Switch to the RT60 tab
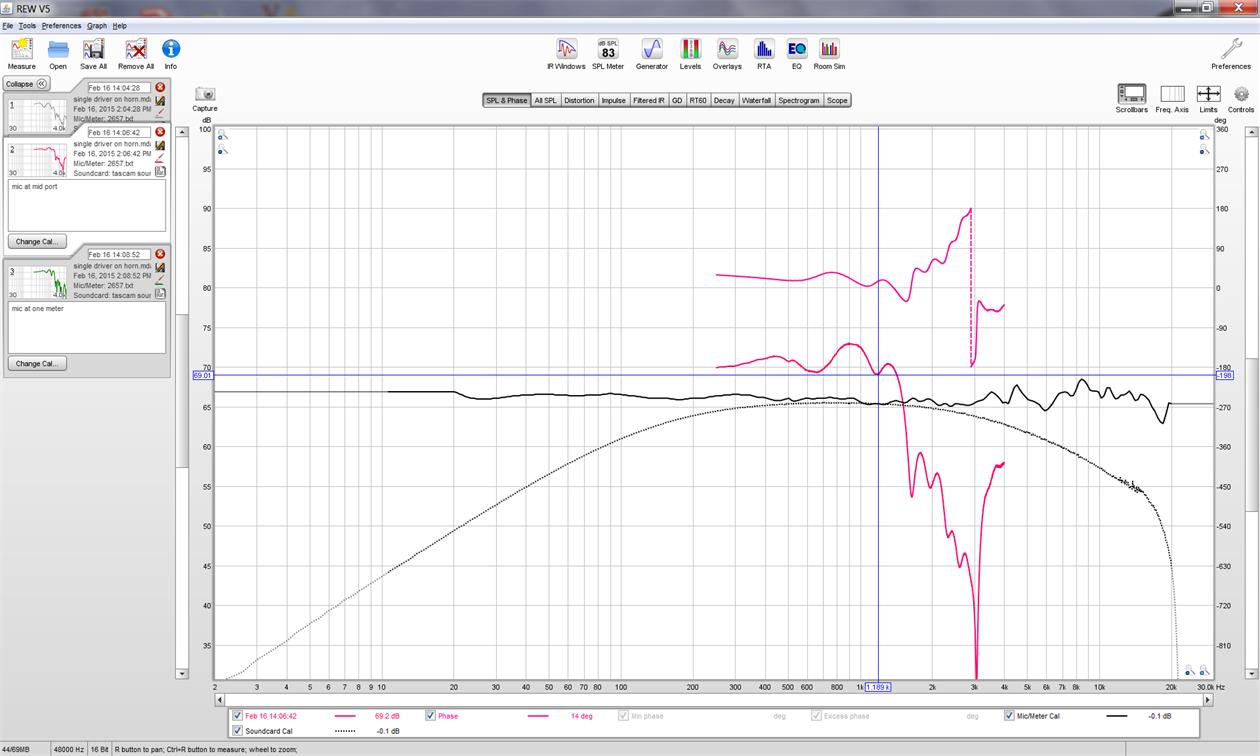The width and height of the screenshot is (1260, 756). [x=698, y=101]
